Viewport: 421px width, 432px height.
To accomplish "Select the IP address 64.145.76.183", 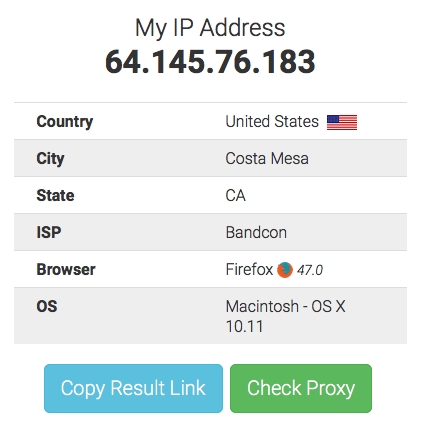I will [x=210, y=62].
